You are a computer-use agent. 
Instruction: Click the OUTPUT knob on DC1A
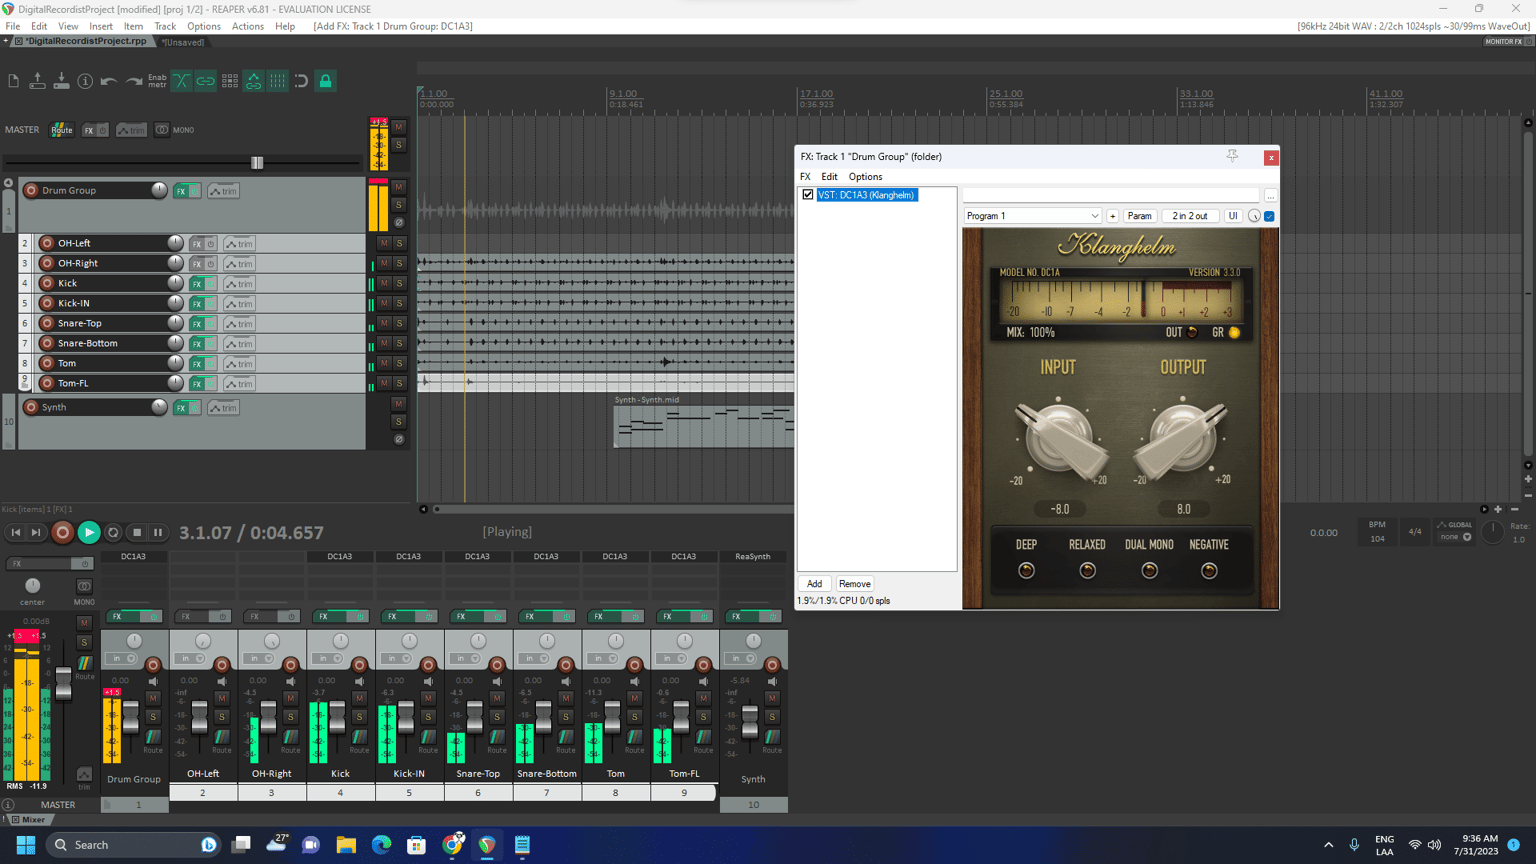1182,438
